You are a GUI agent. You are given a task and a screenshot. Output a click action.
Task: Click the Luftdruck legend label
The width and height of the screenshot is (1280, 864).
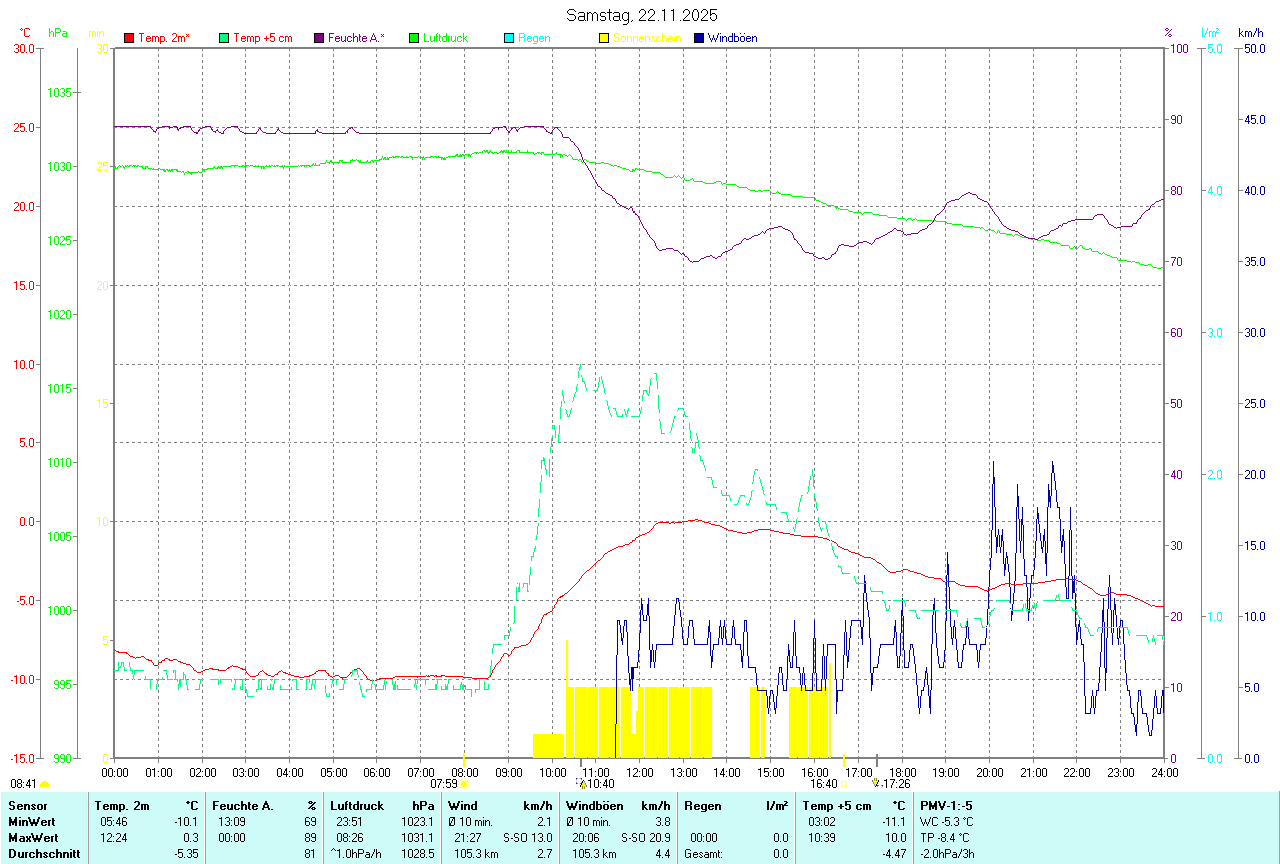click(445, 38)
